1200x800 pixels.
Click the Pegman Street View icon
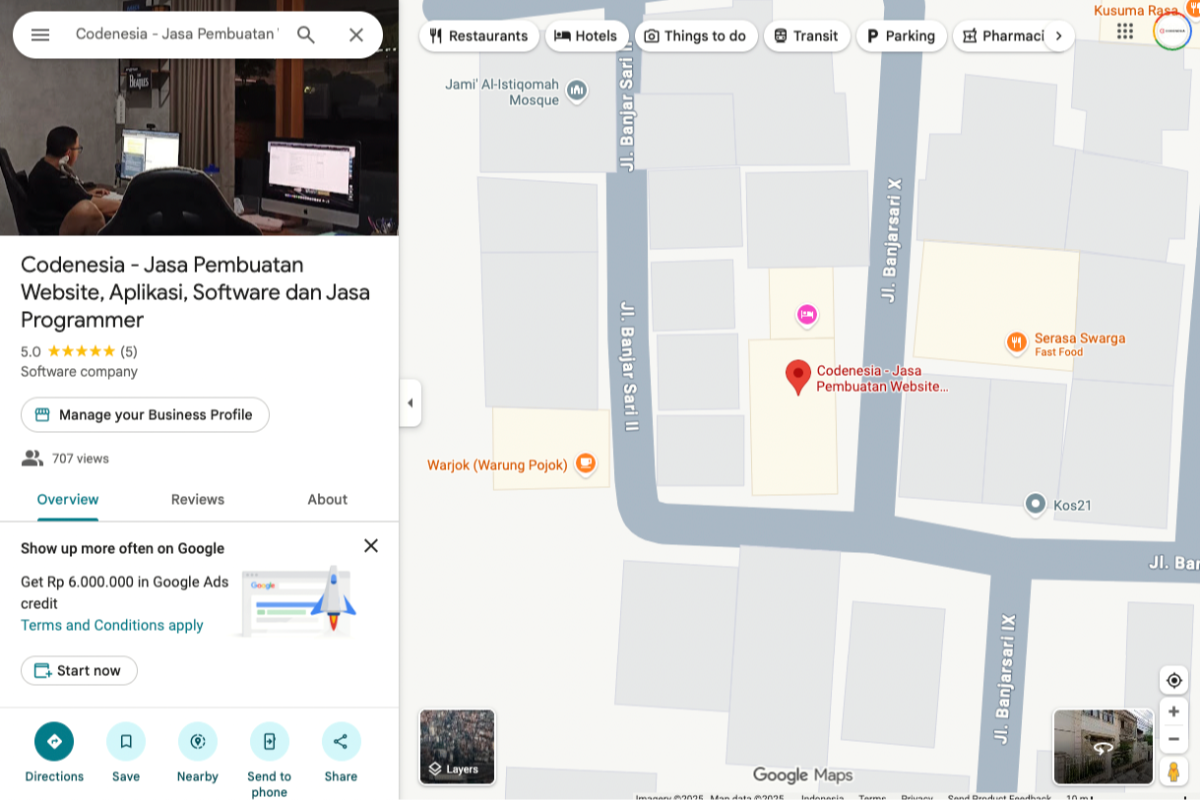pos(1174,772)
